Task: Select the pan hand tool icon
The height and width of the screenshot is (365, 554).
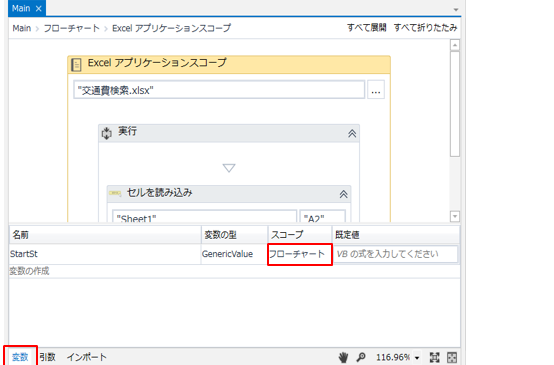Action: click(x=343, y=357)
